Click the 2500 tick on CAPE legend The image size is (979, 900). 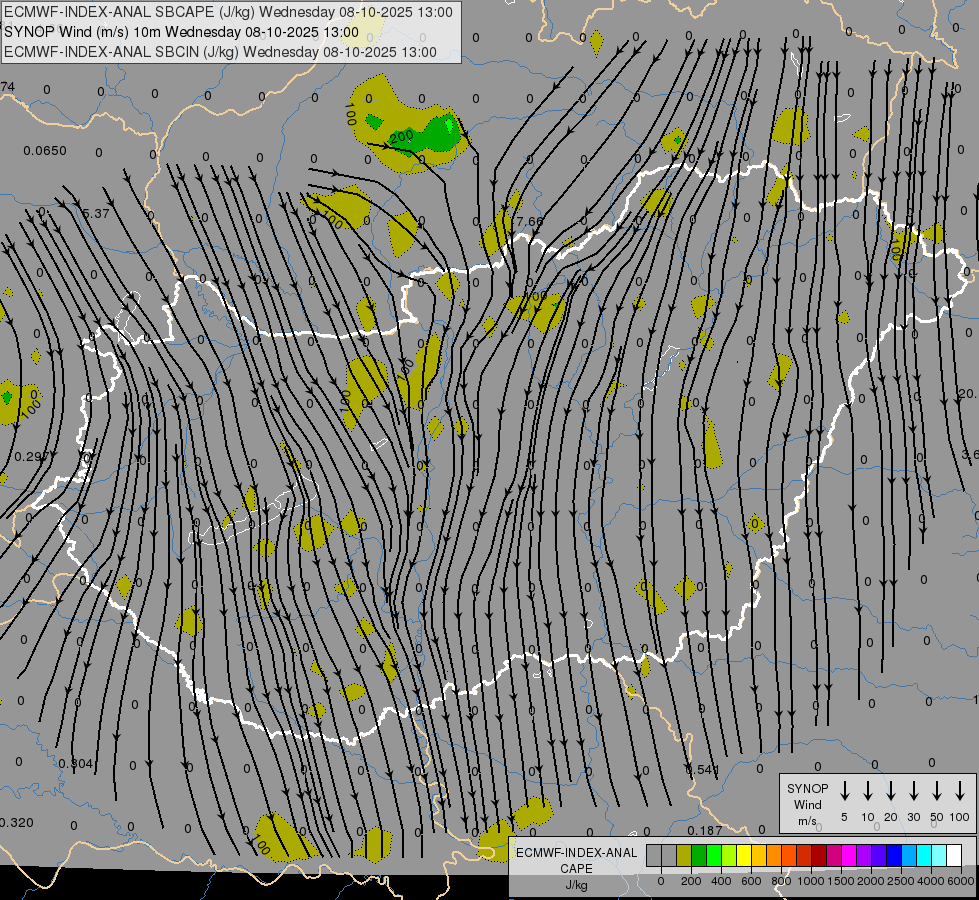point(901,881)
